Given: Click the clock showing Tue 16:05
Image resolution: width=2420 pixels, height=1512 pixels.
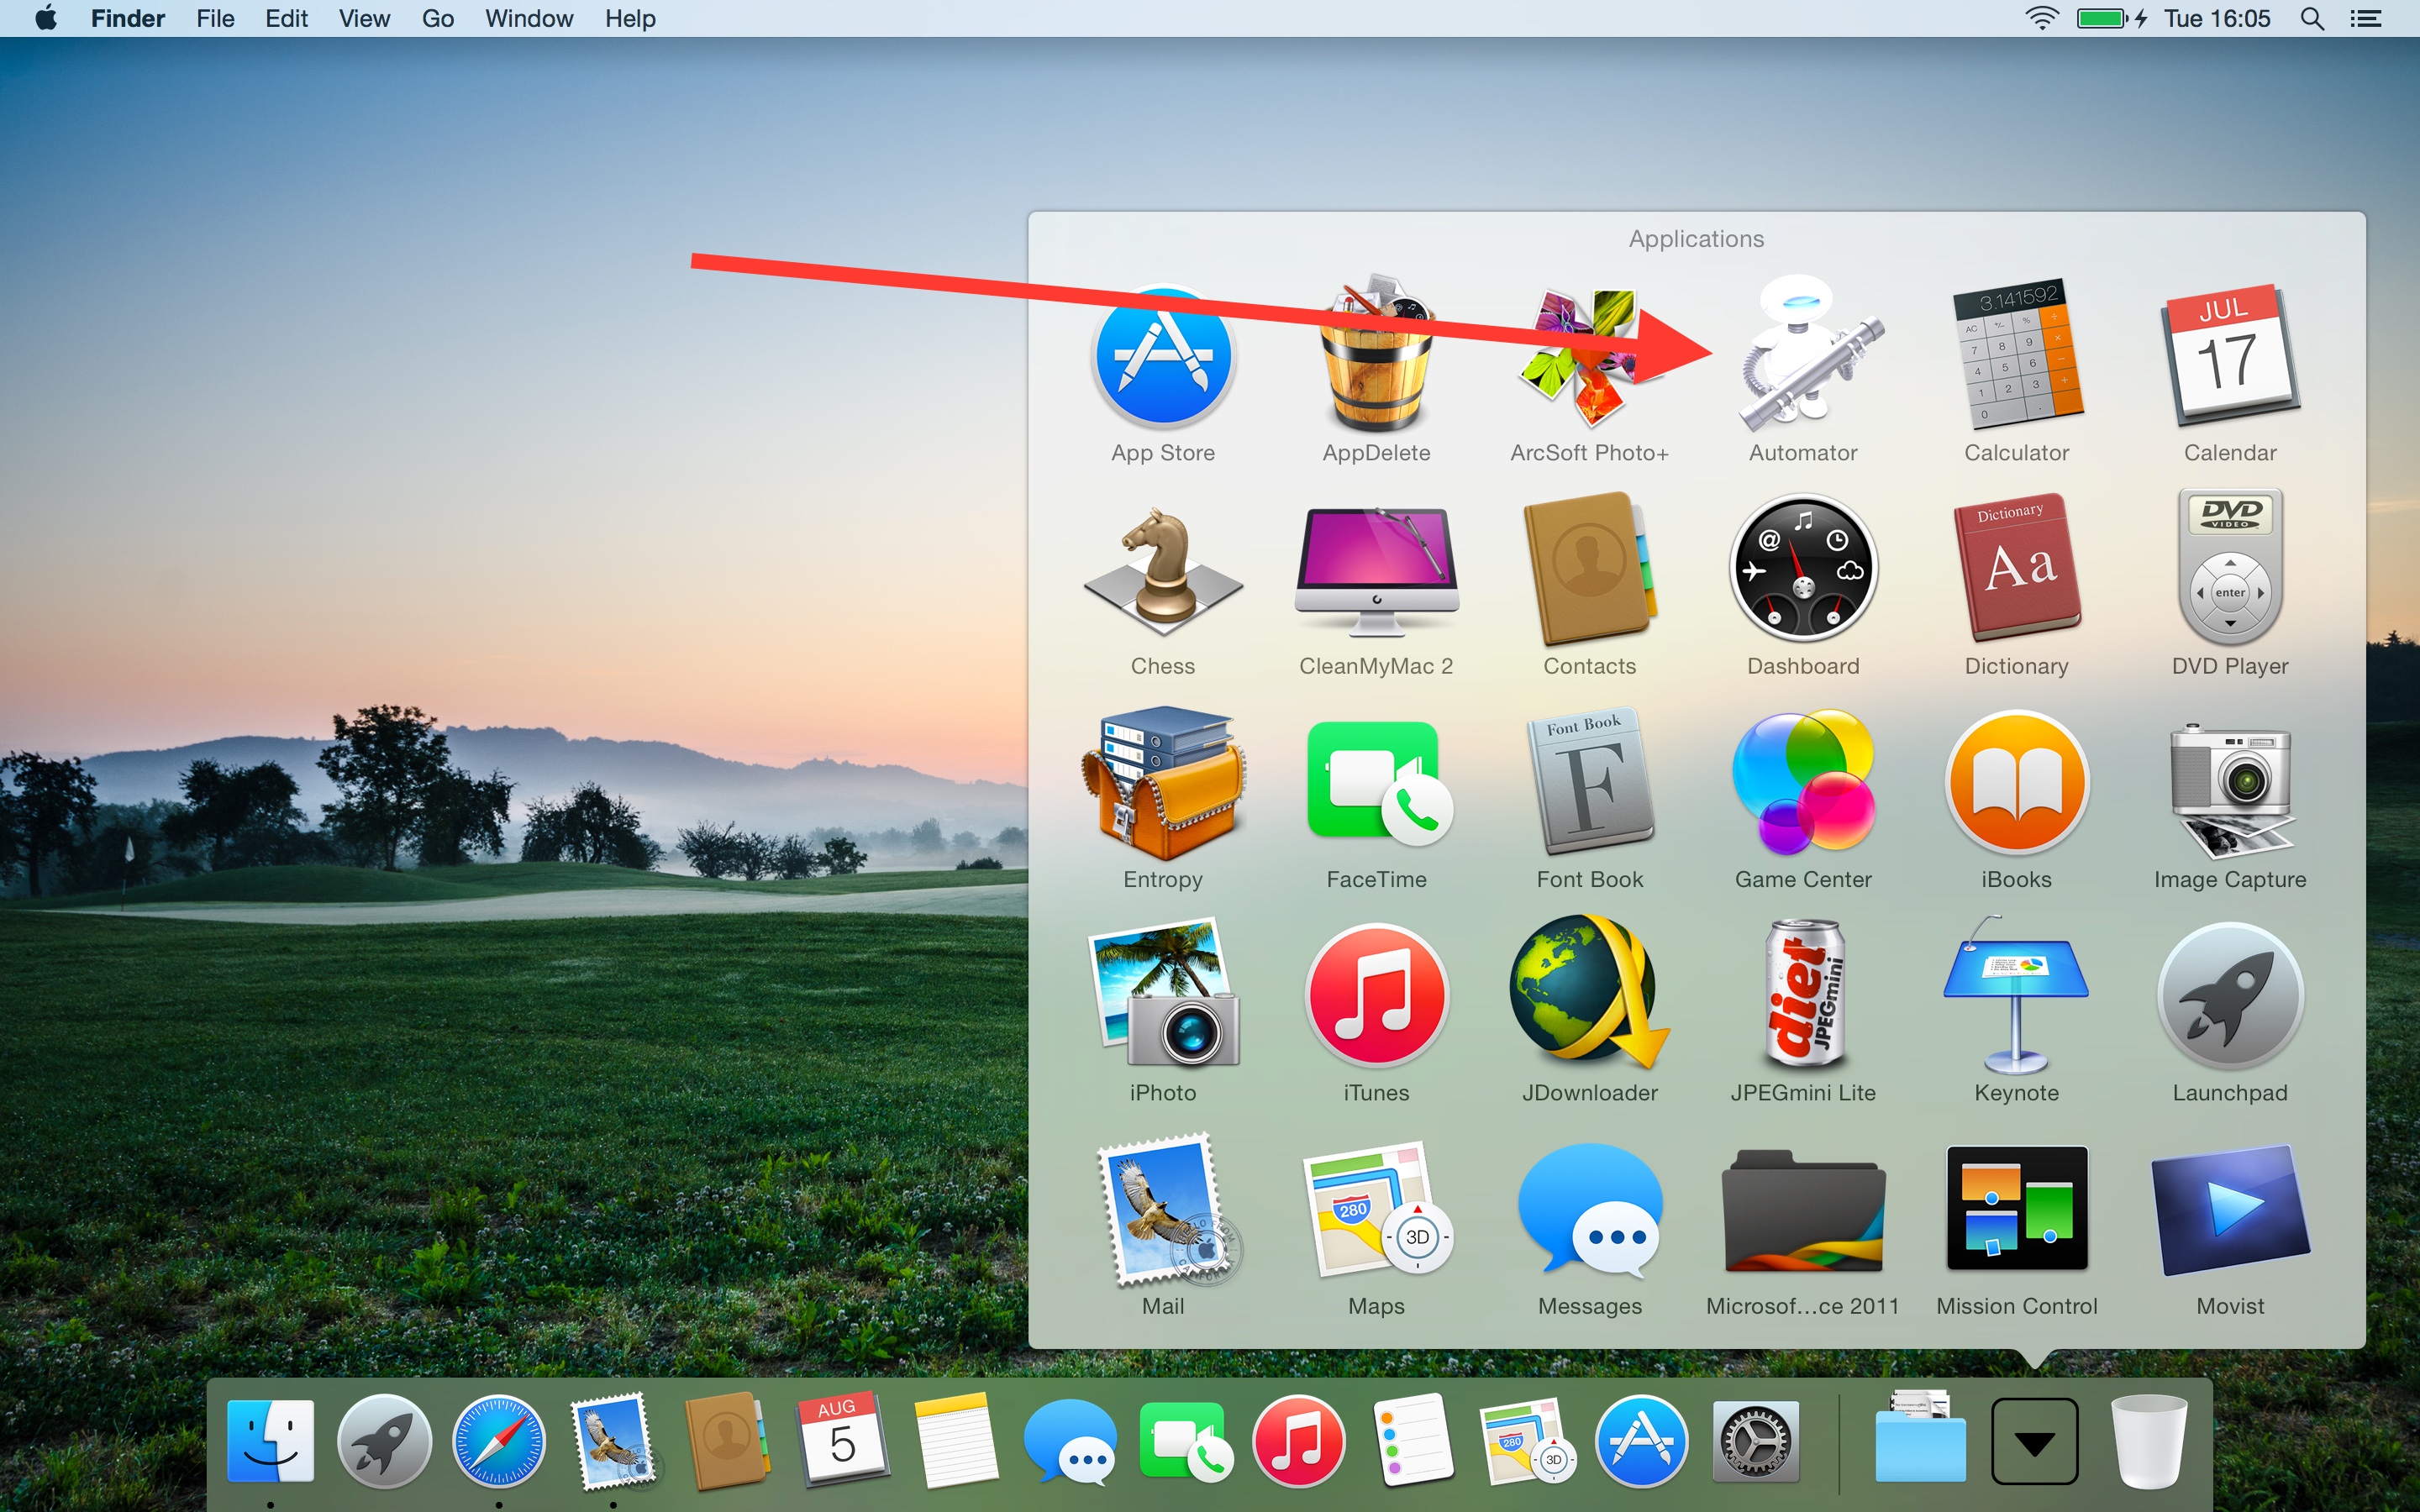Looking at the screenshot, I should point(2217,18).
